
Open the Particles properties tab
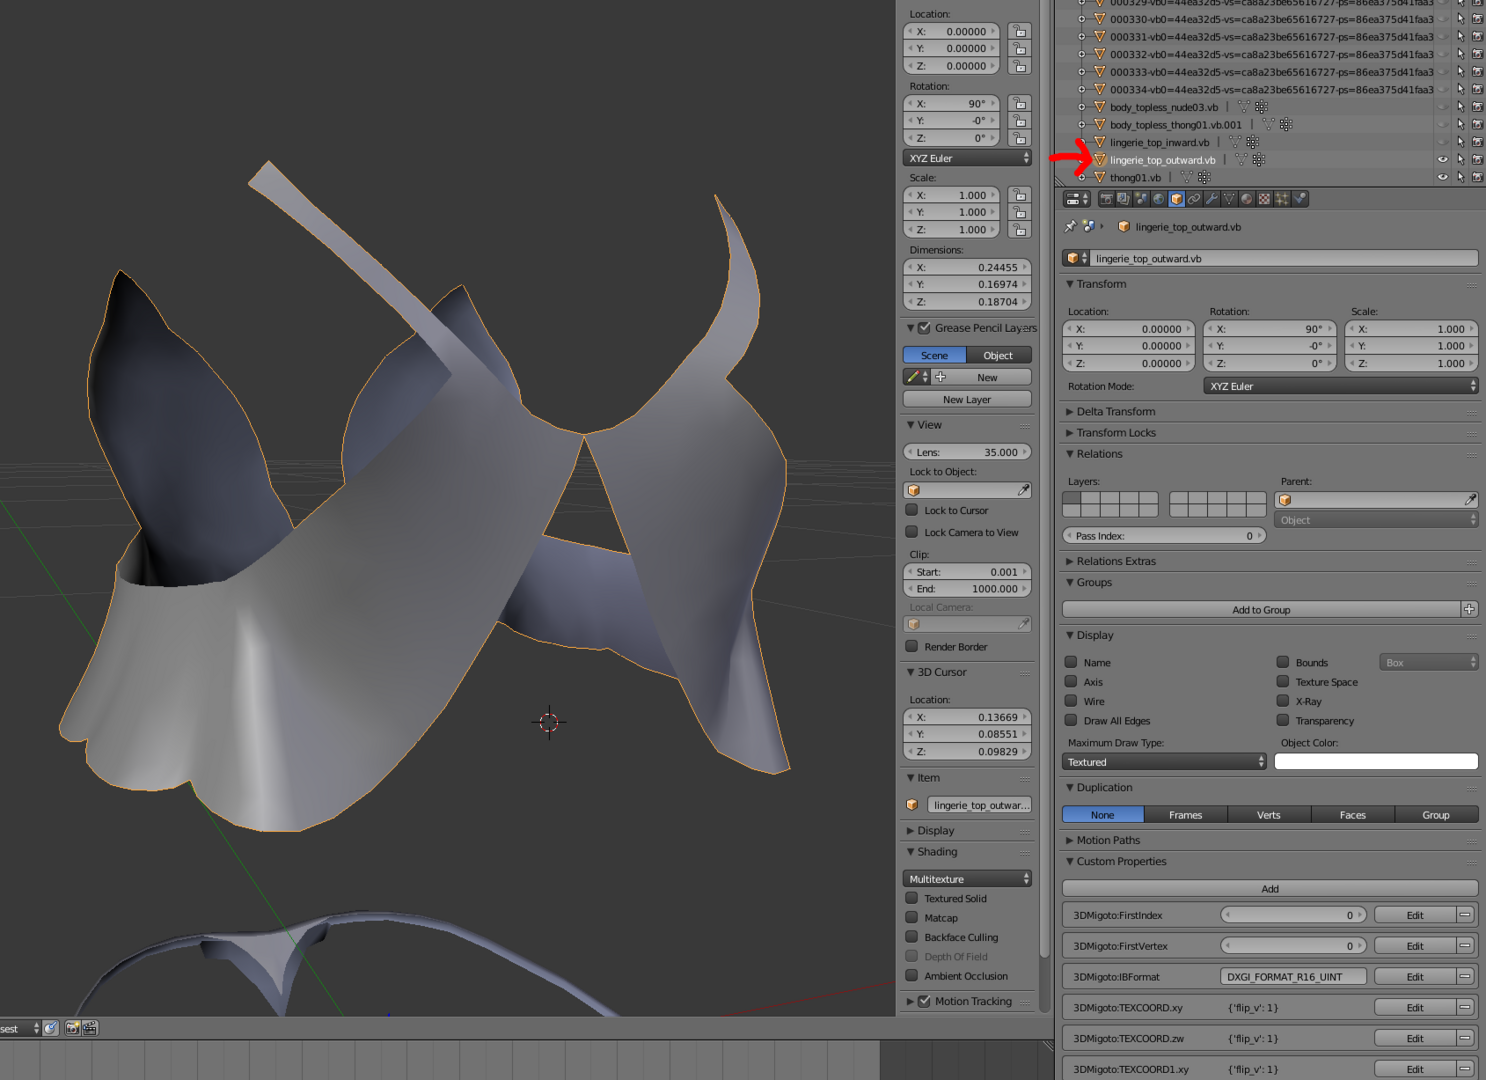click(x=1282, y=199)
